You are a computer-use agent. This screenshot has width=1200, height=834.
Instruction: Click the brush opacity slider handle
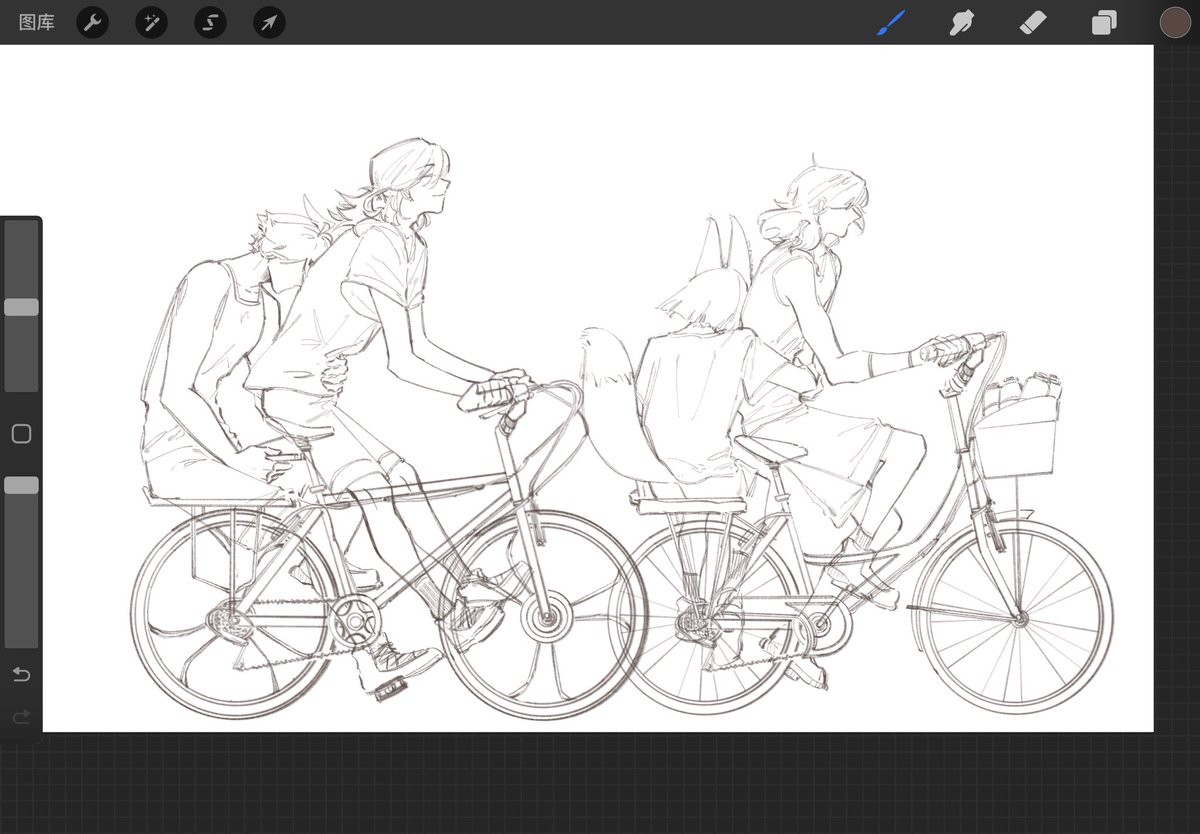(x=21, y=485)
